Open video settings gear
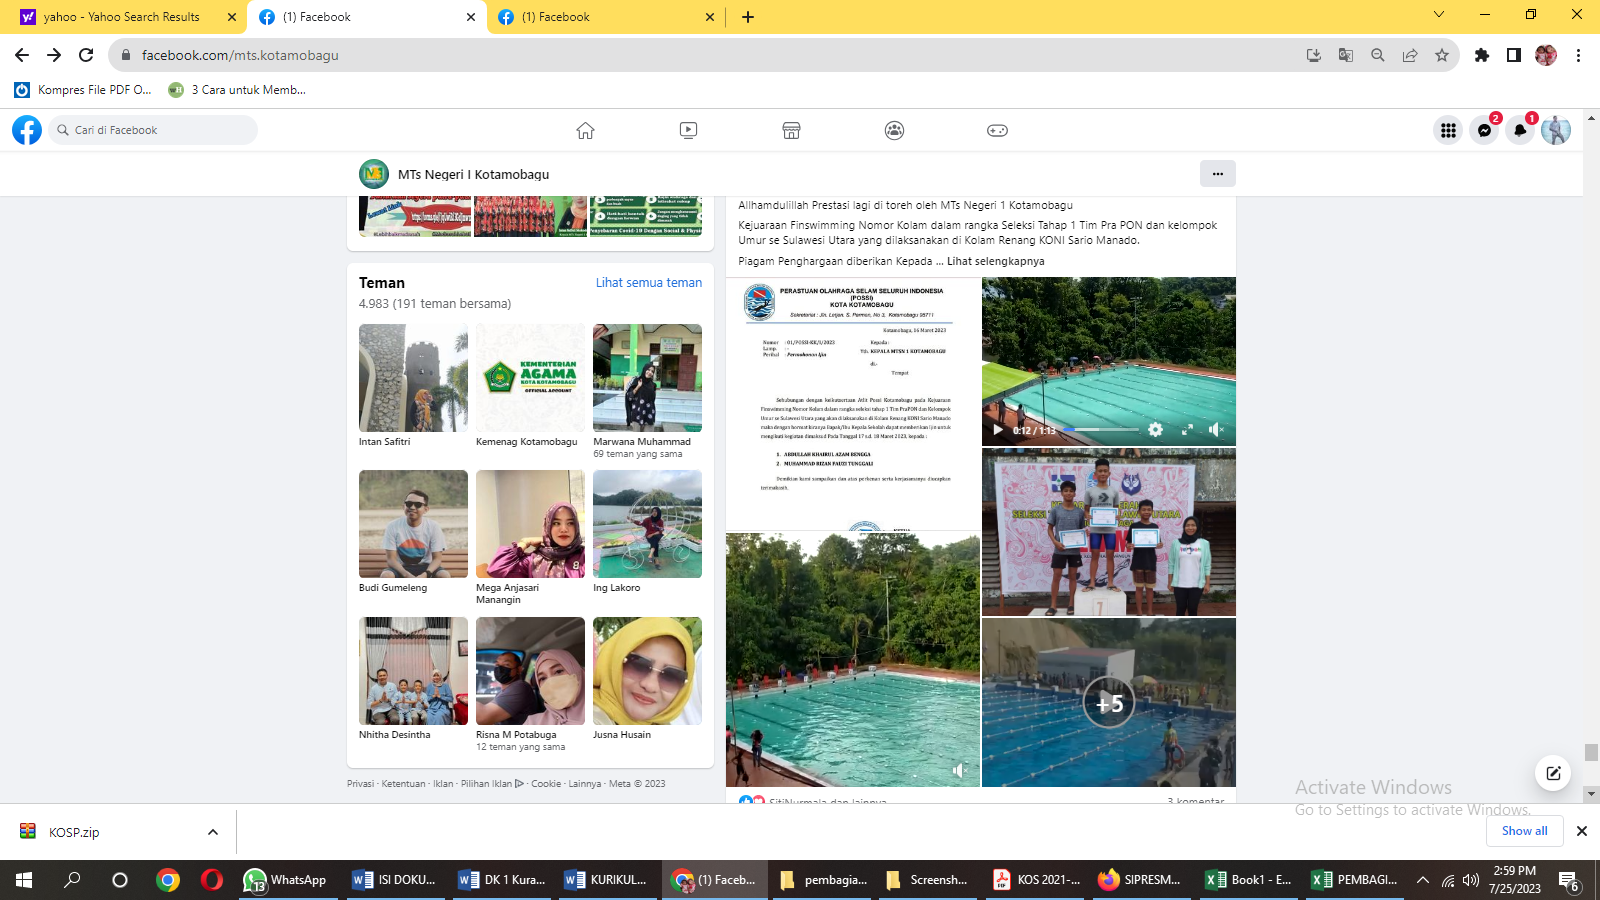This screenshot has width=1600, height=900. 1155,430
